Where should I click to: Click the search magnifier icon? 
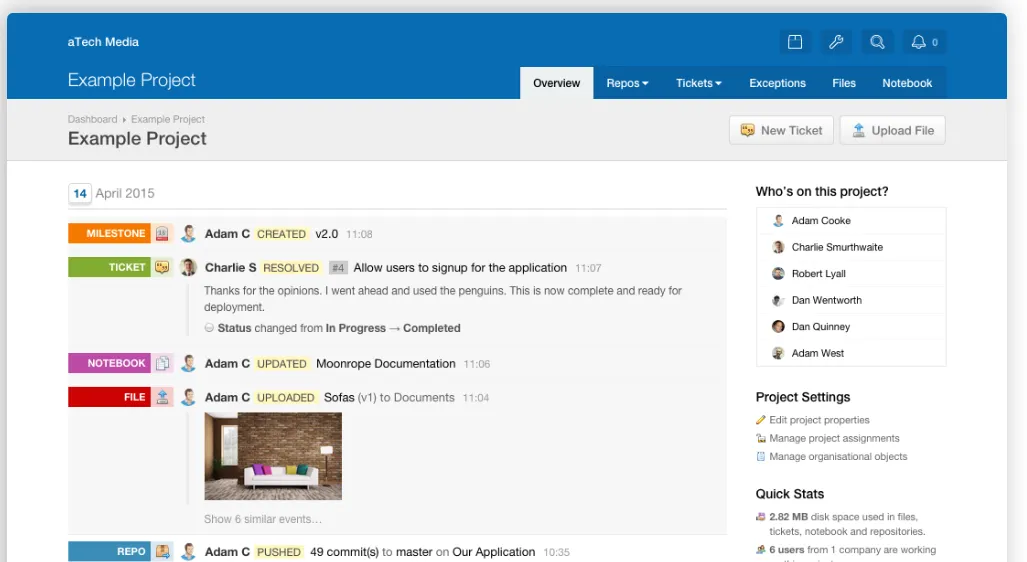click(877, 42)
